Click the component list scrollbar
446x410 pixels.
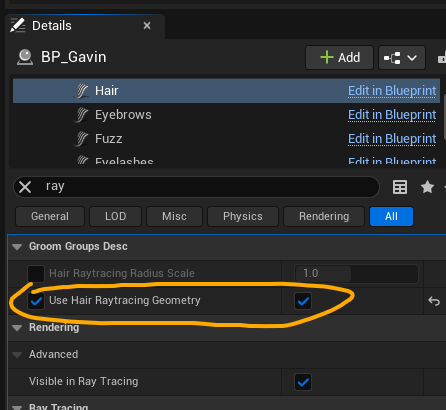click(x=444, y=117)
